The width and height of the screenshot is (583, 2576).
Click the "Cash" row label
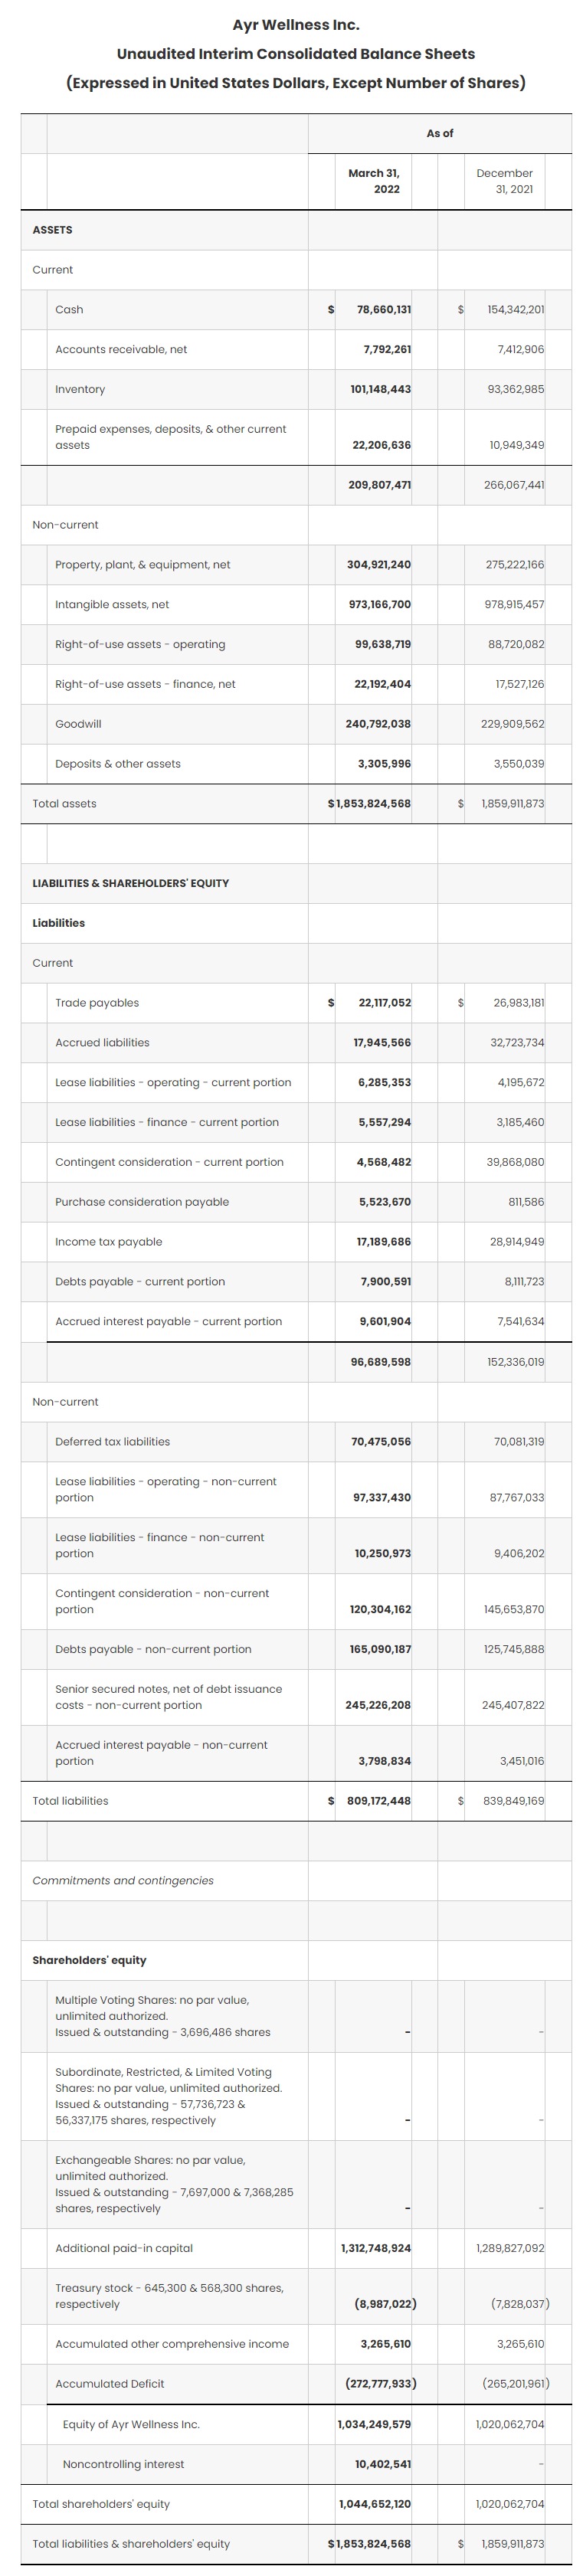pos(69,310)
